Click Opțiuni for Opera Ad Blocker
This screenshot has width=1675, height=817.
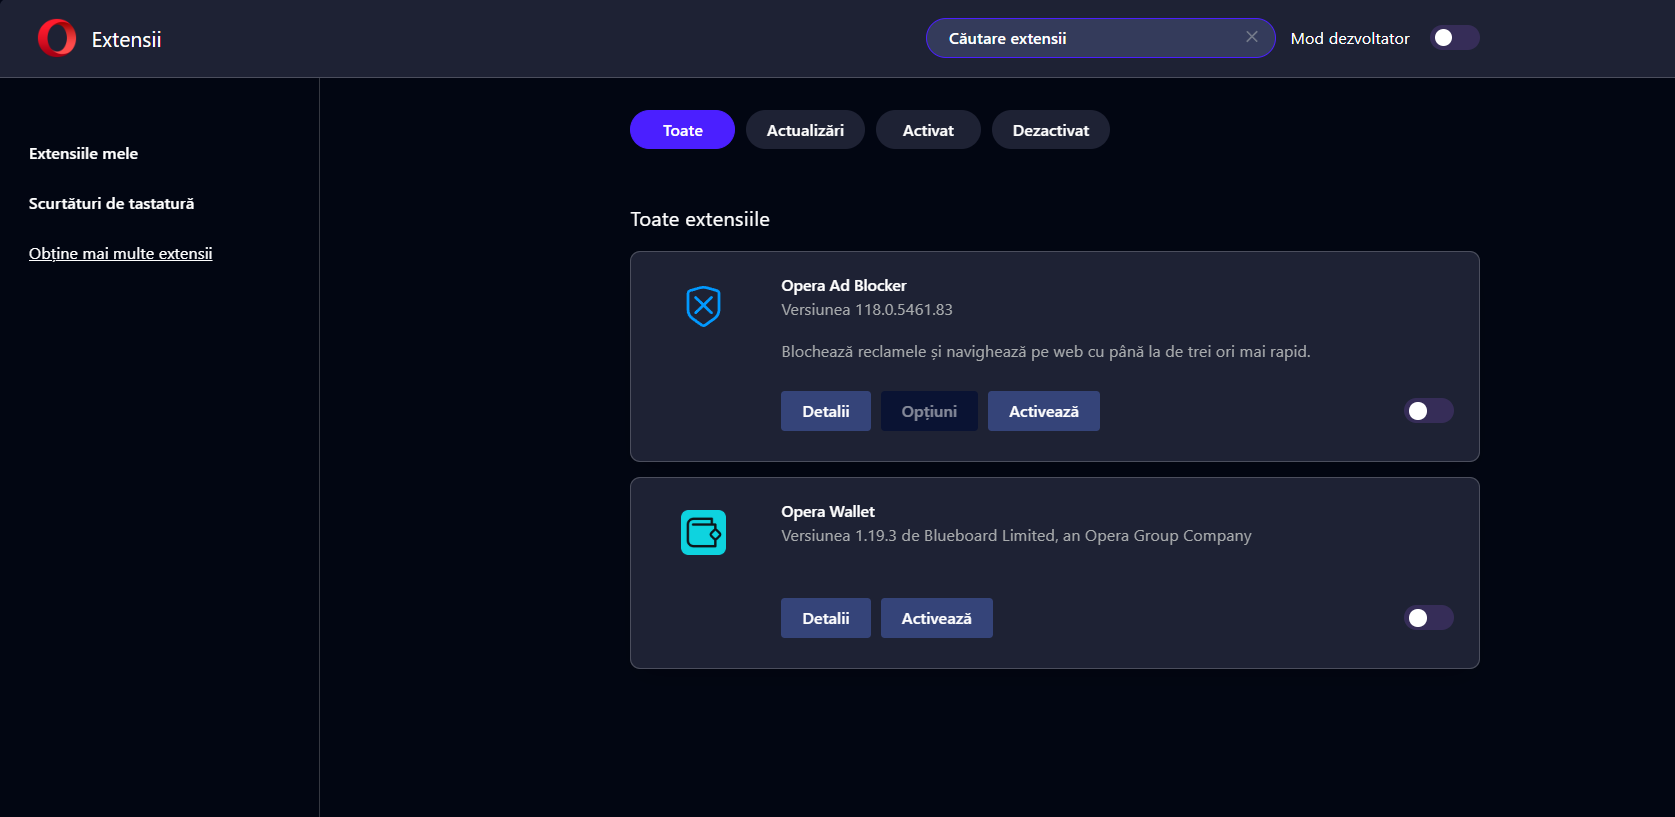pos(929,411)
